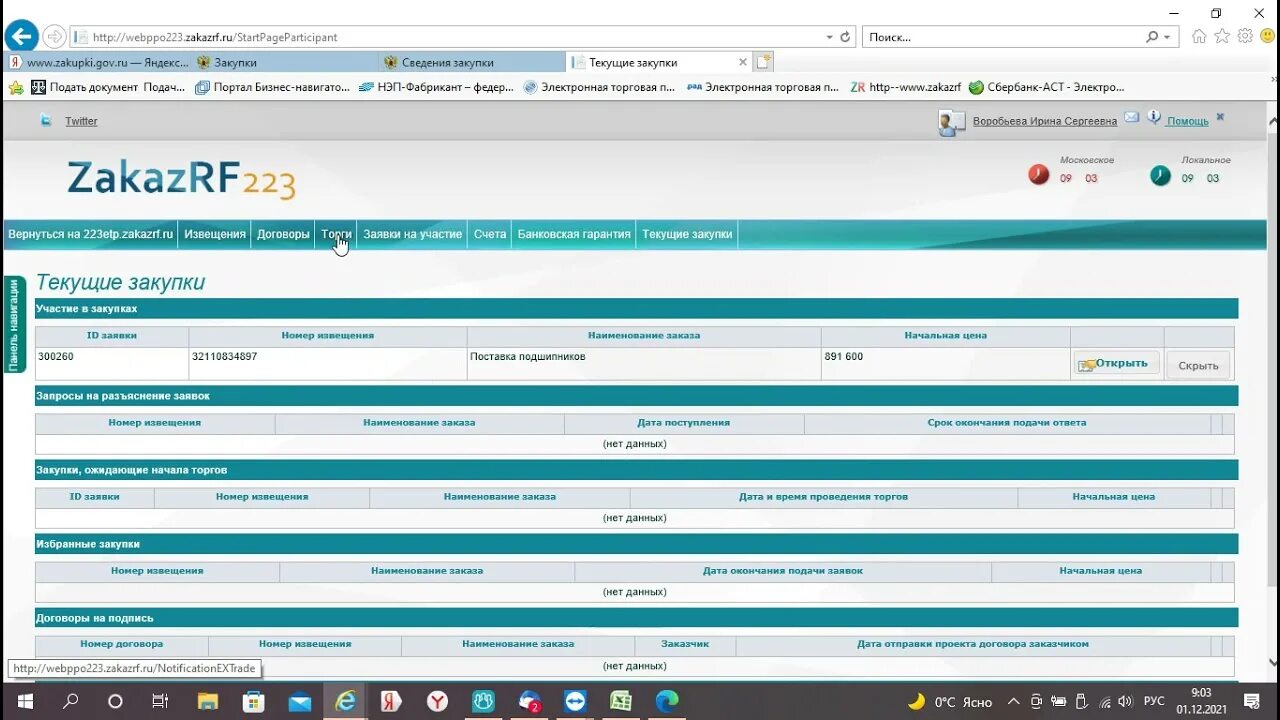Open Favorites star icon in browser toolbar
Image resolution: width=1280 pixels, height=720 pixels.
click(1222, 36)
